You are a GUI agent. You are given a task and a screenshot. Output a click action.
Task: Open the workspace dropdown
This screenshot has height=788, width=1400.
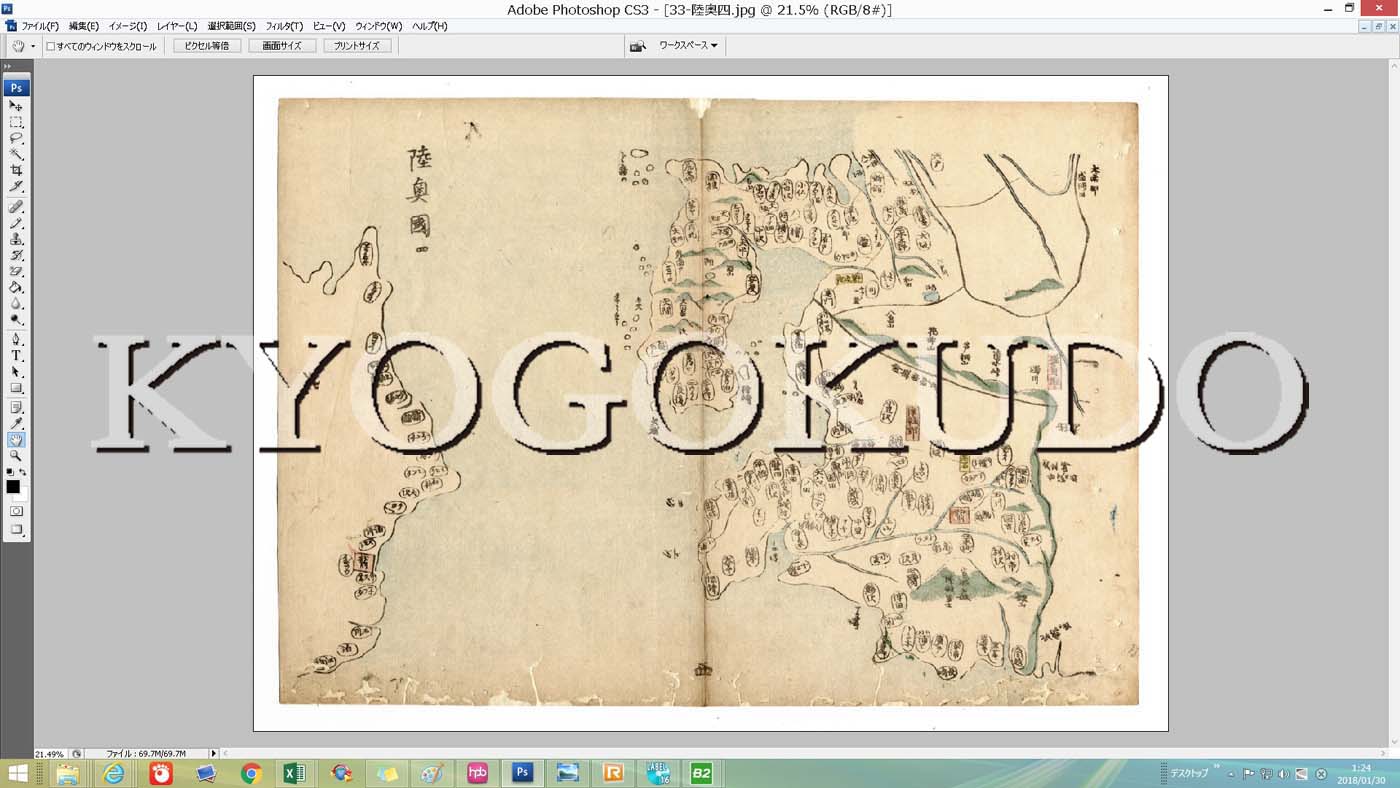coord(688,46)
